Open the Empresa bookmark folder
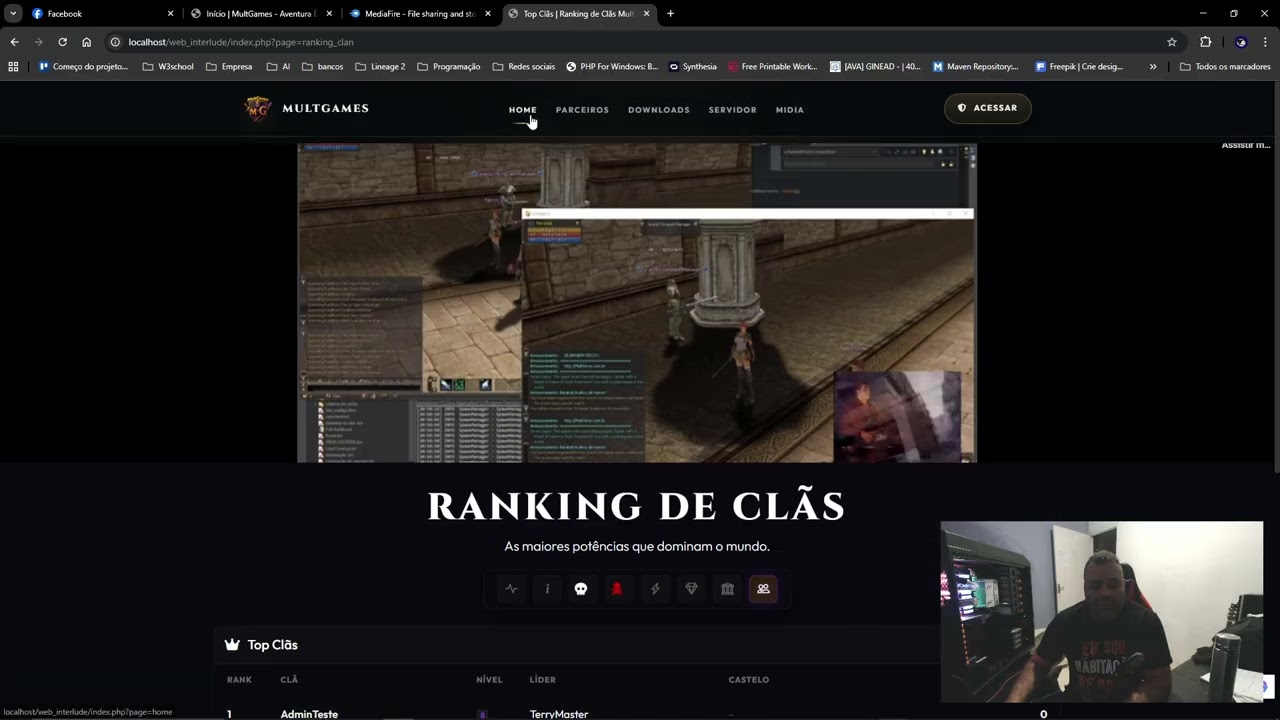The width and height of the screenshot is (1280, 720). (229, 67)
